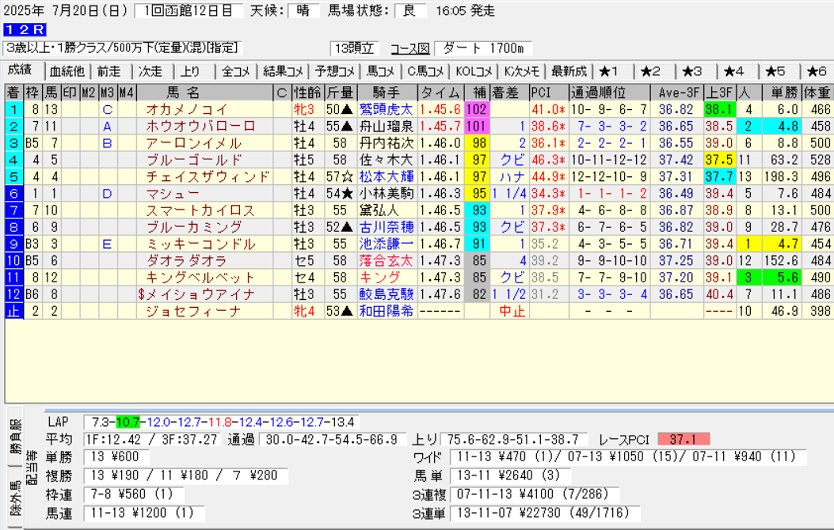Click the blue 止 marker box
This screenshot has width=834, height=530.
[13, 311]
